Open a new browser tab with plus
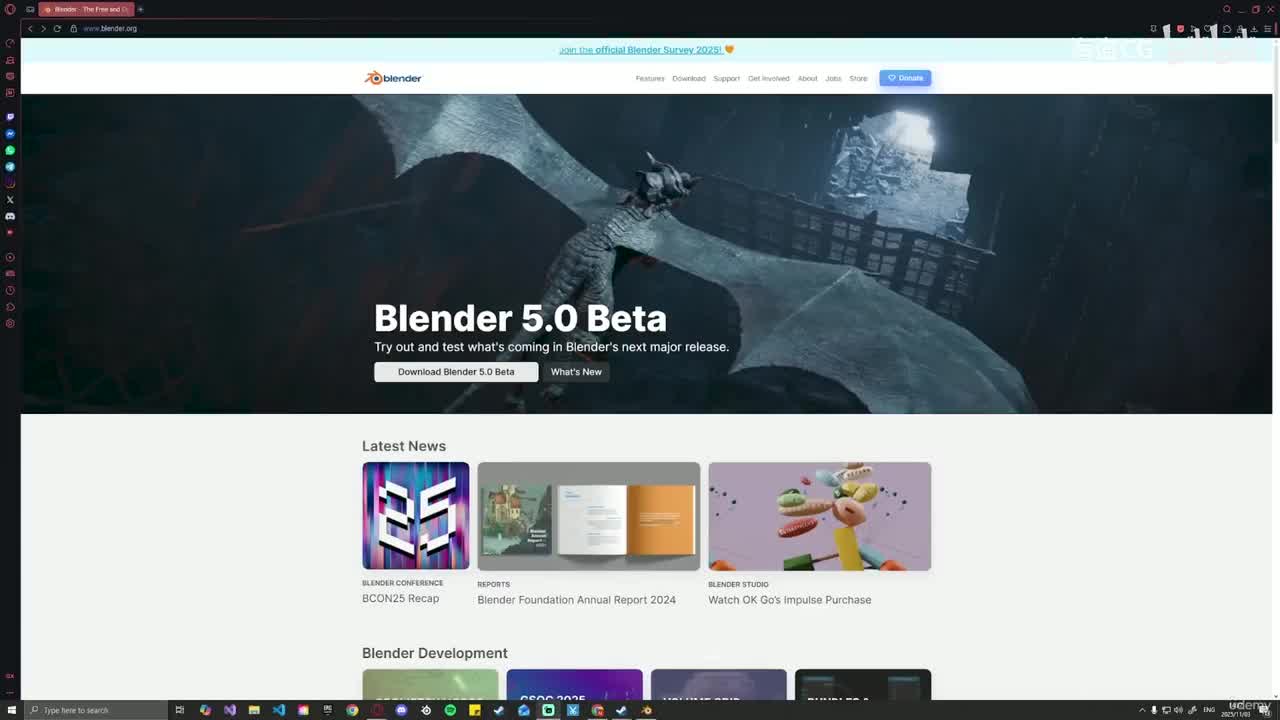 point(140,9)
